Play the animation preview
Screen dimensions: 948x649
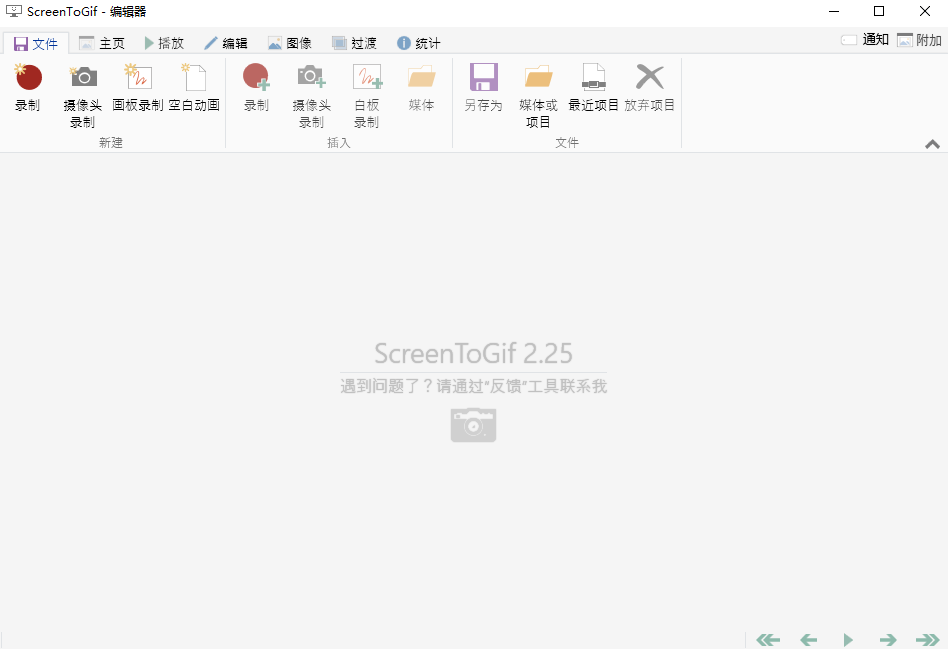coord(848,639)
